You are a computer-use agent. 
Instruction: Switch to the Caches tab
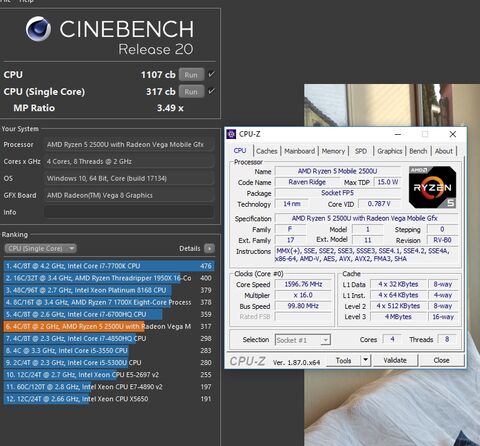(267, 151)
